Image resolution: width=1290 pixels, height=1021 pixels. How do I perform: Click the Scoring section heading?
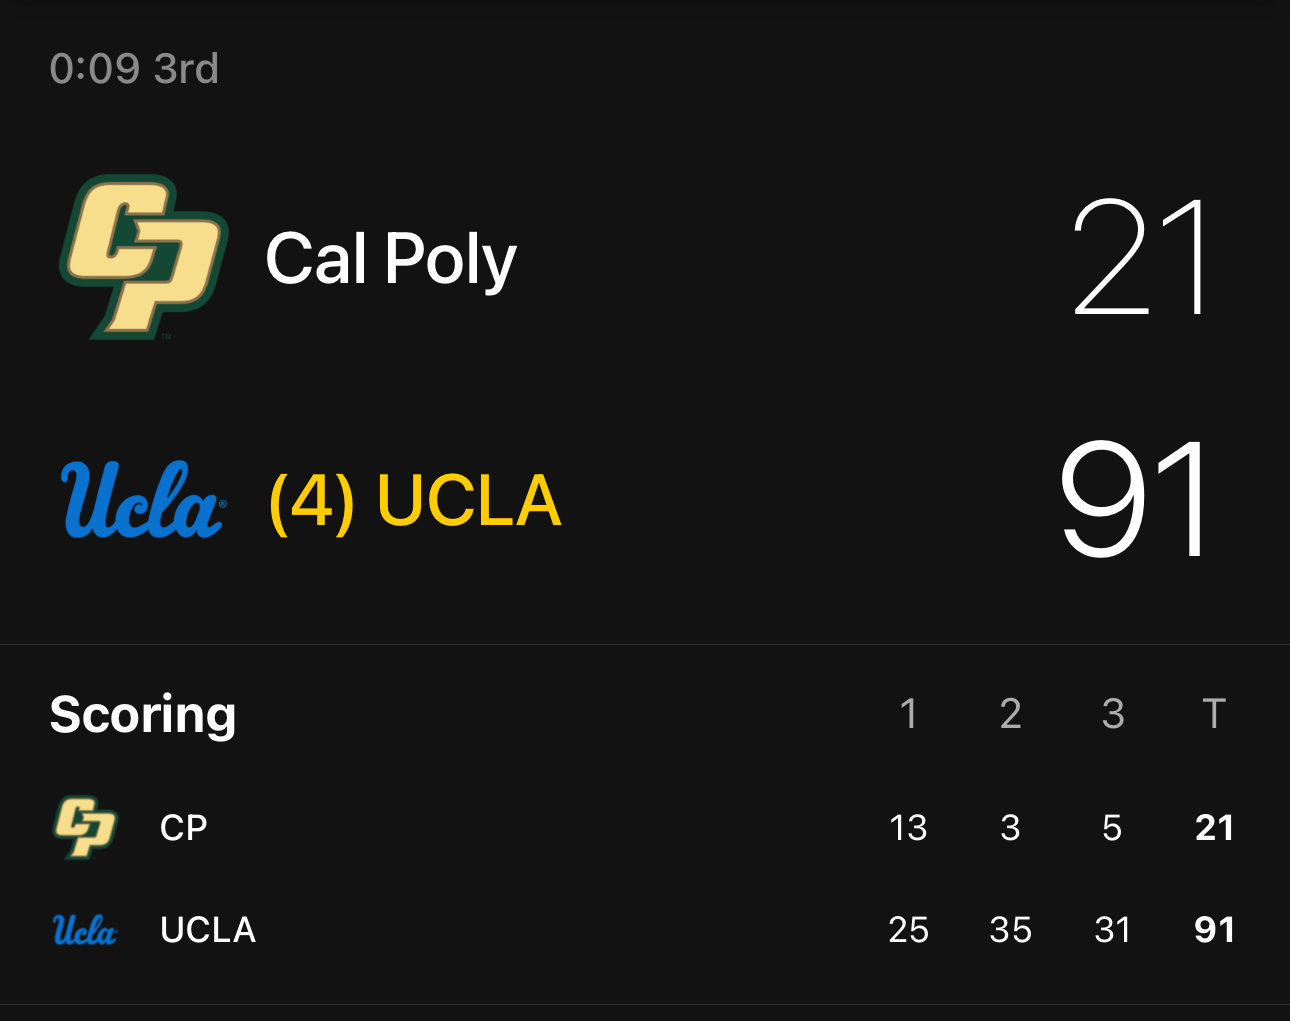click(143, 714)
